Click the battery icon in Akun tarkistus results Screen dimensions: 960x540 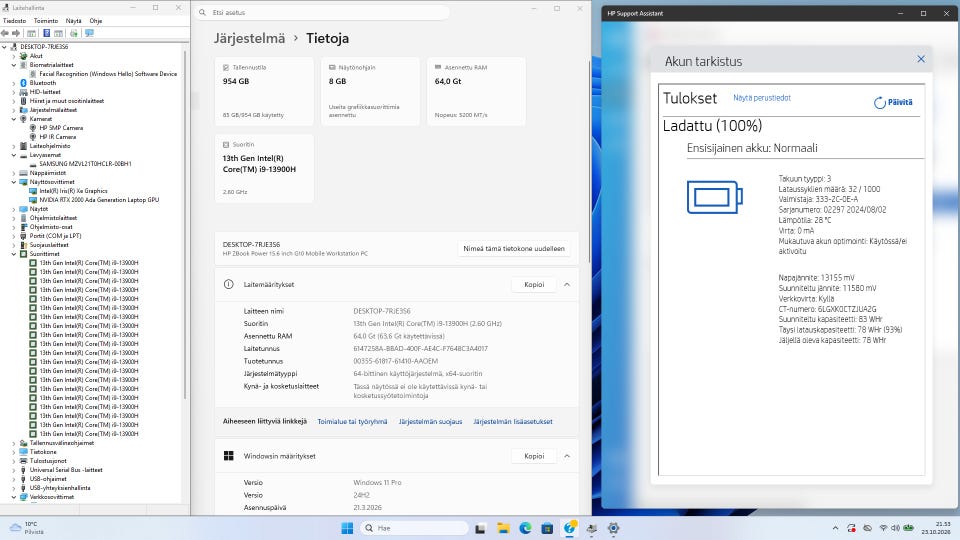pyautogui.click(x=714, y=197)
